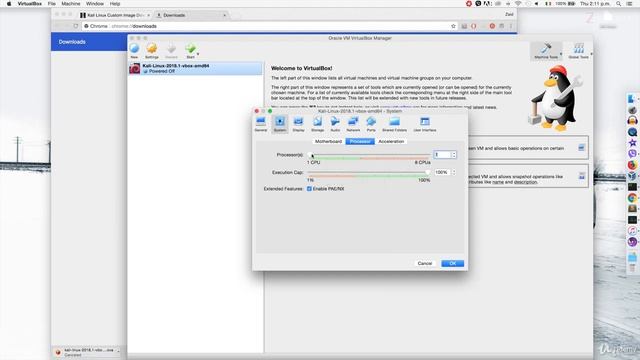The image size is (640, 360).
Task: Open the Apple menu
Action: pyautogui.click(x=9, y=4)
